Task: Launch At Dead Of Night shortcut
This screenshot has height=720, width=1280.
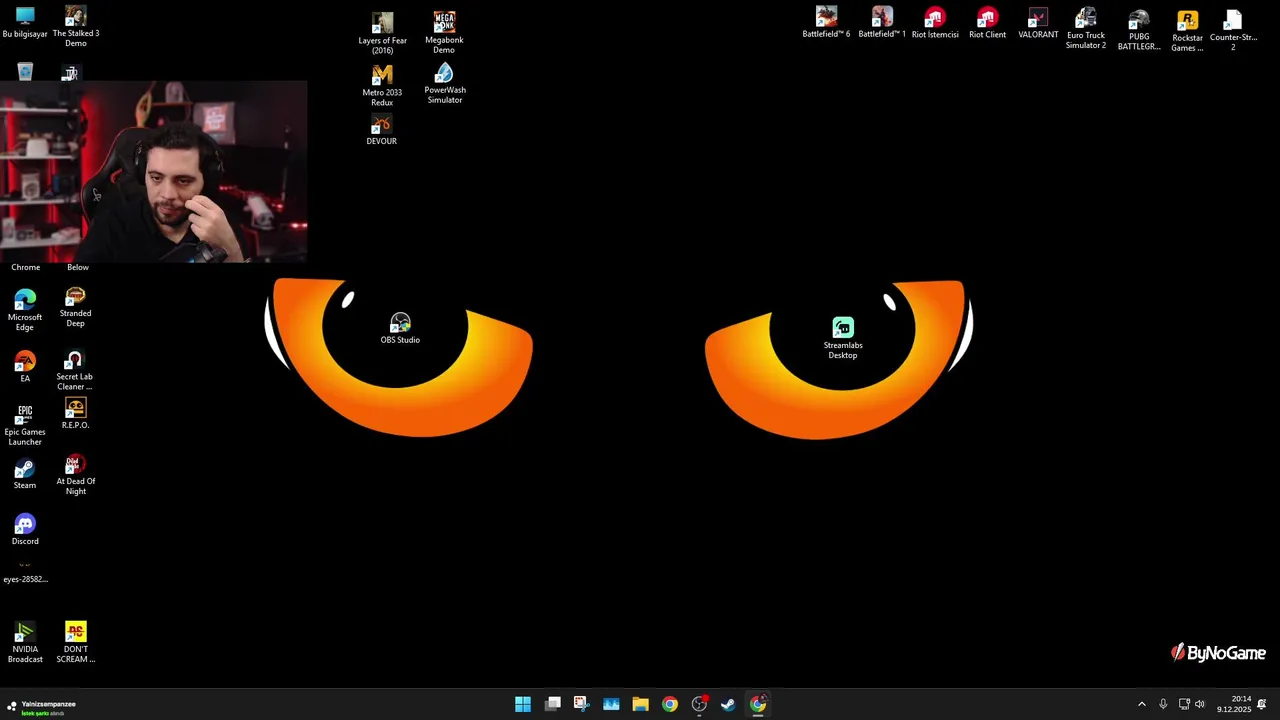Action: [75, 475]
